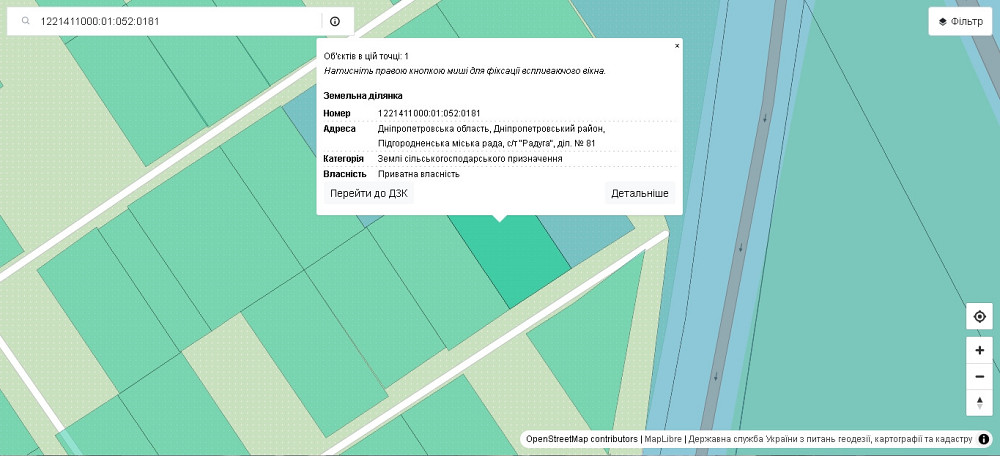
Task: Focus the cadastral number search field
Action: [175, 21]
